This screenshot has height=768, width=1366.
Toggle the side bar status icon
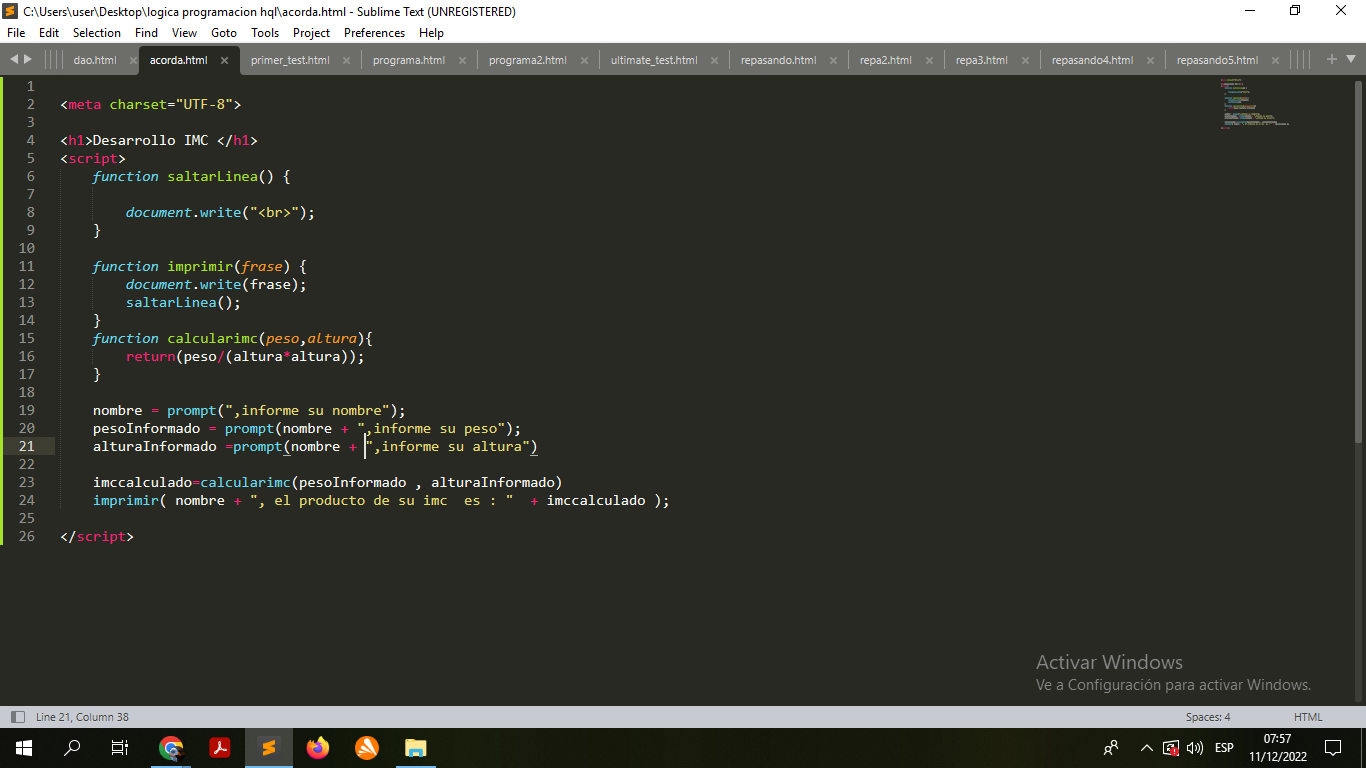(17, 717)
